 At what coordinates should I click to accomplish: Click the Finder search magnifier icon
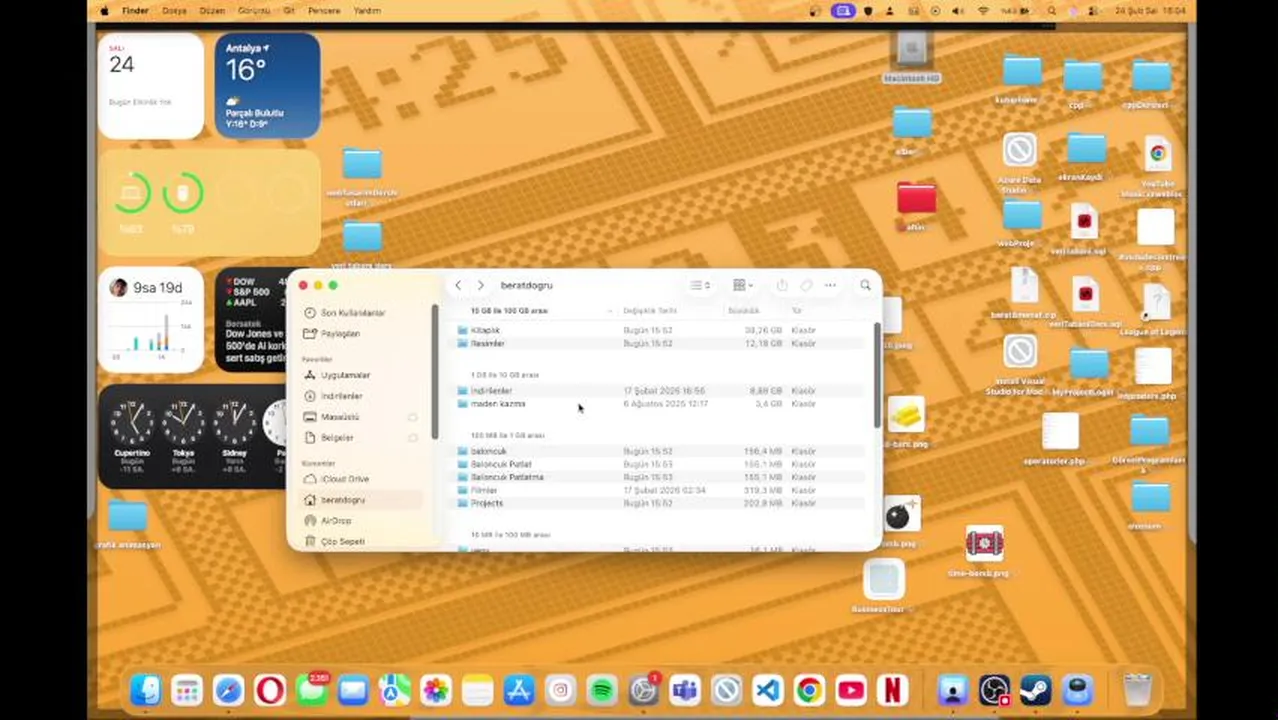865,285
